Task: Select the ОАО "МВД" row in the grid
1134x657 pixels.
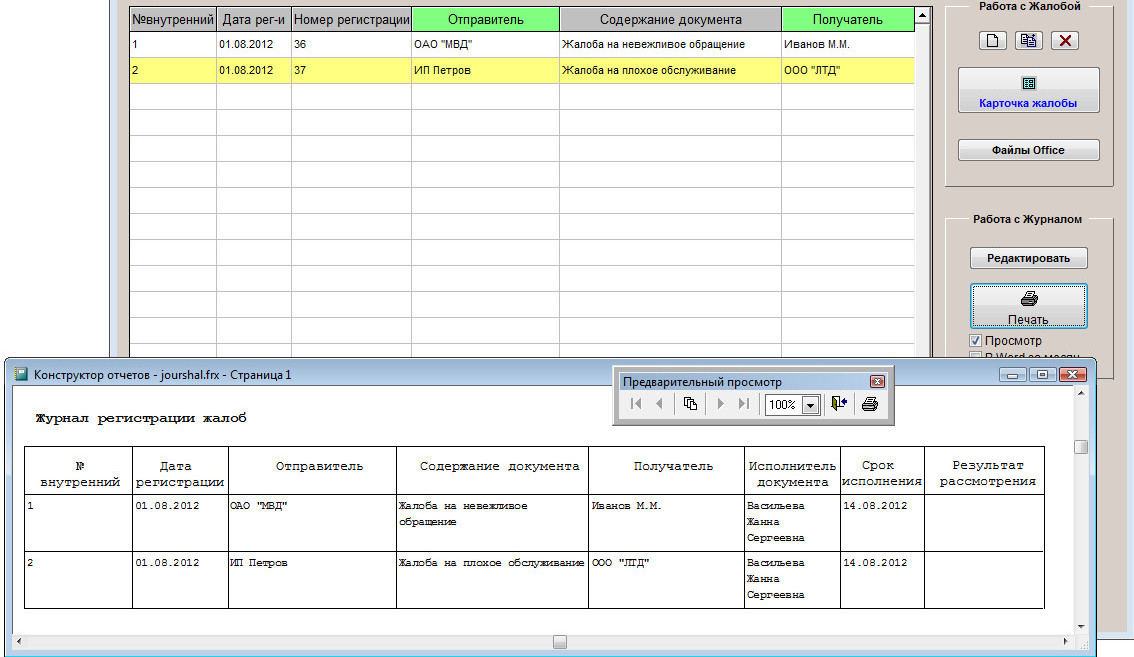Action: point(485,45)
